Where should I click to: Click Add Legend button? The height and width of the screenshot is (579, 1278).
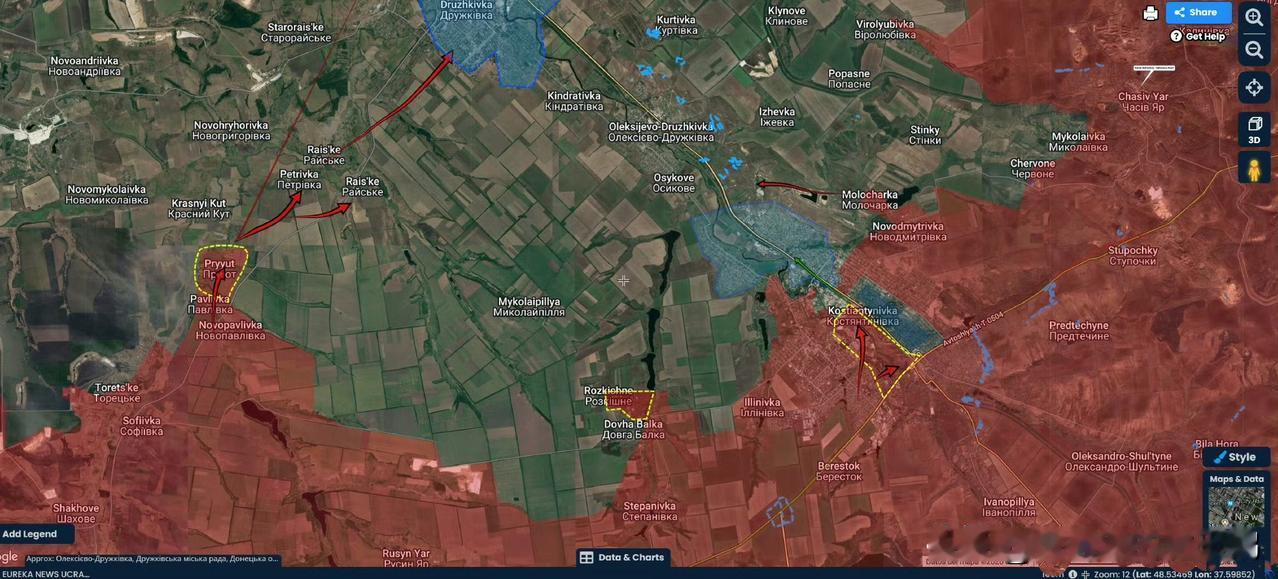click(30, 534)
